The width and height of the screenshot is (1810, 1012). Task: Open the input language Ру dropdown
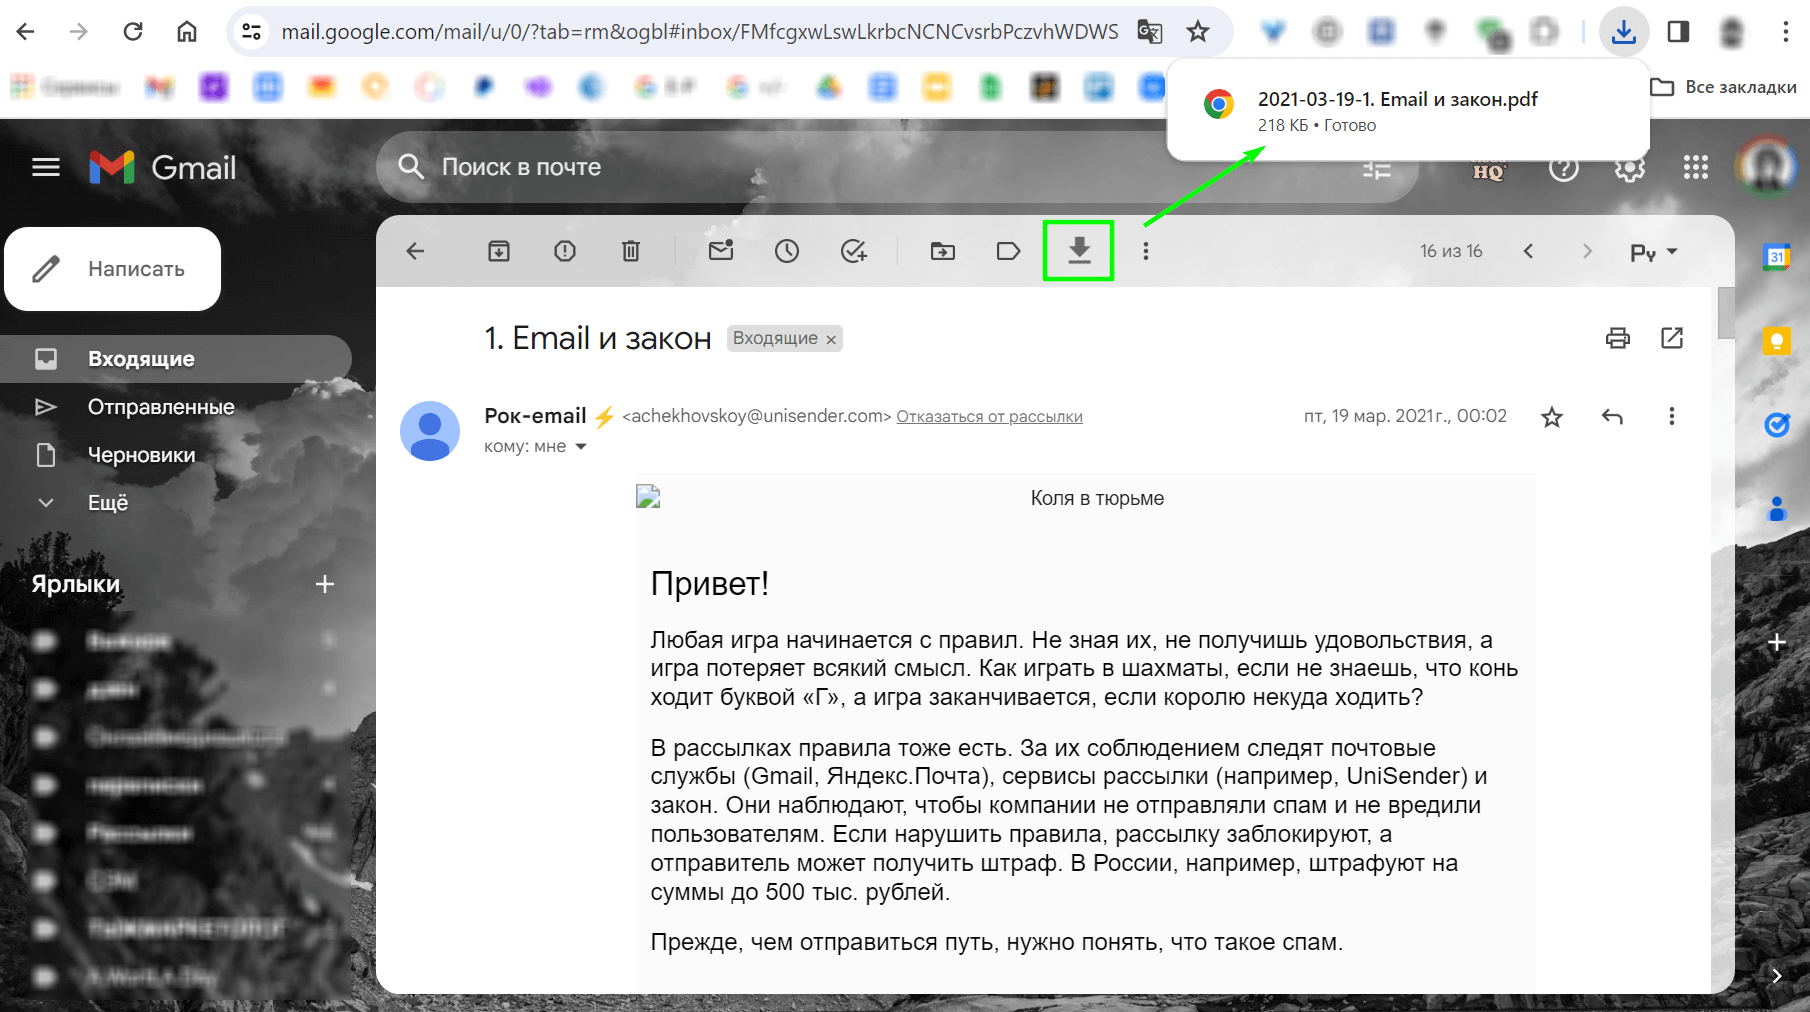[x=1654, y=252]
